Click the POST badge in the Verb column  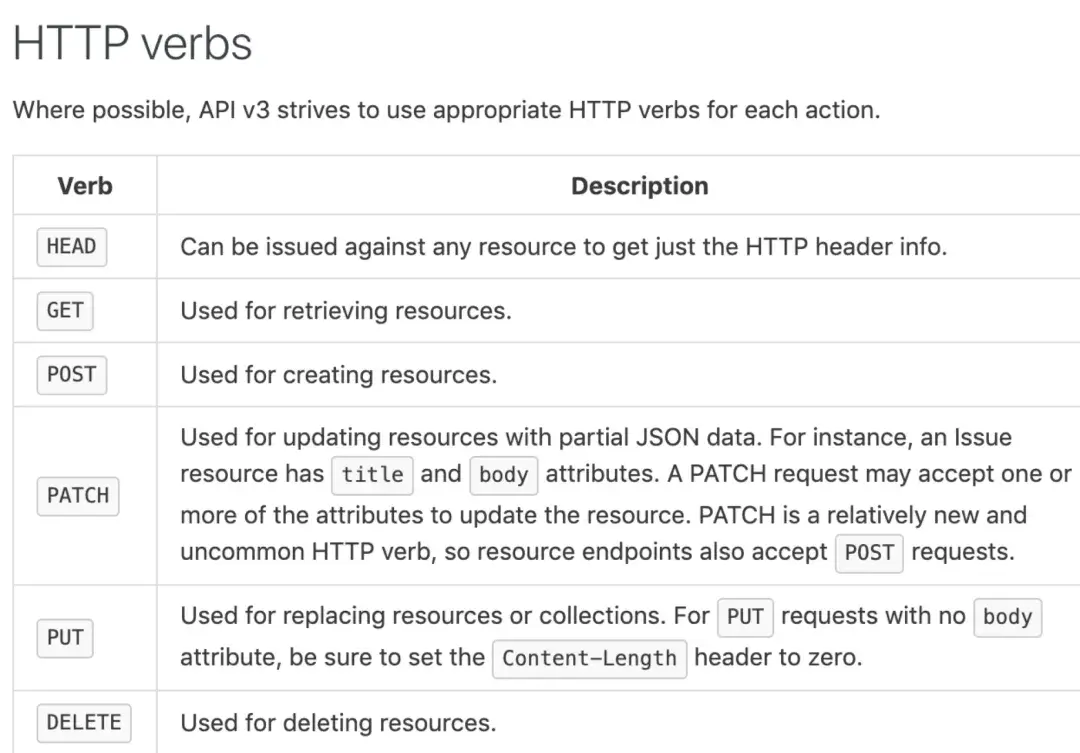(71, 375)
